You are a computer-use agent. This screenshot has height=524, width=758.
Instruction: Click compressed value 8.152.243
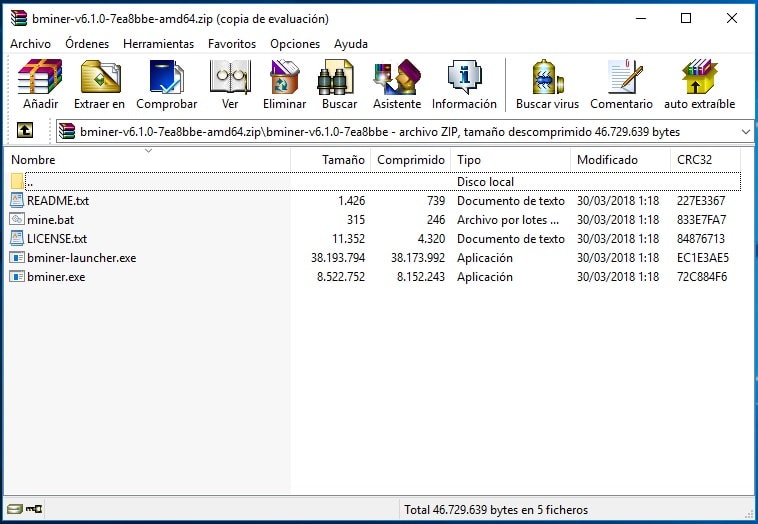(x=421, y=277)
